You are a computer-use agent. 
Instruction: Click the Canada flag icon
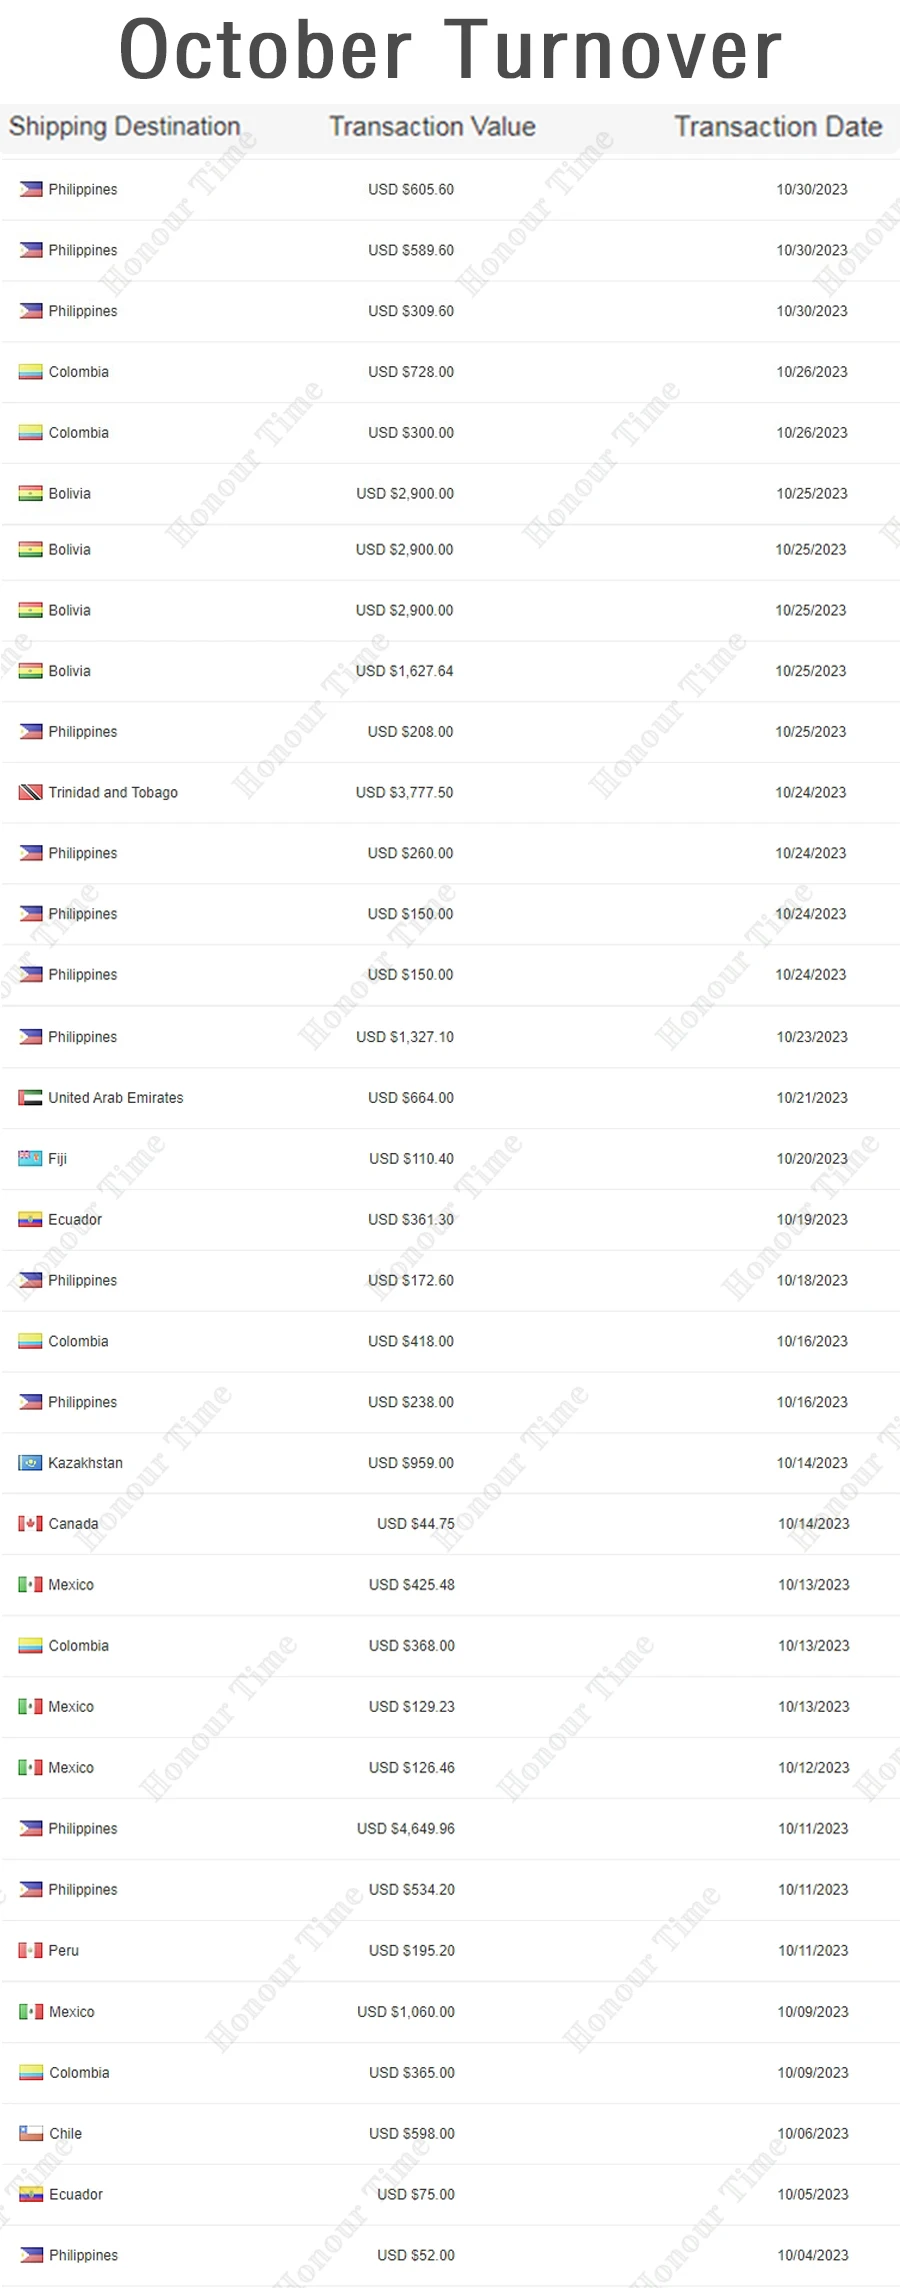(30, 1523)
